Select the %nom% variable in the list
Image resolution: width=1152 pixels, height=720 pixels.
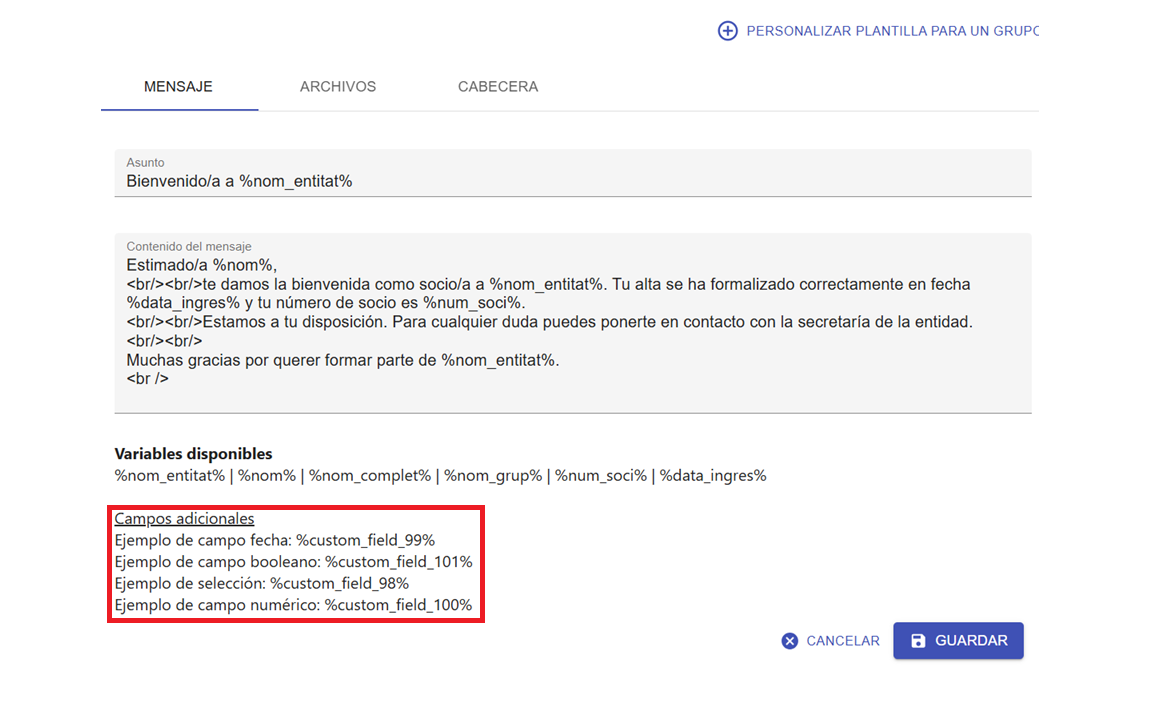tap(267, 476)
